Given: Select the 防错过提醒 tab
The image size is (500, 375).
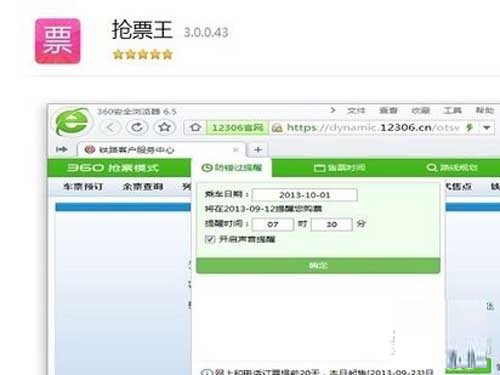Looking at the screenshot, I should [232, 168].
